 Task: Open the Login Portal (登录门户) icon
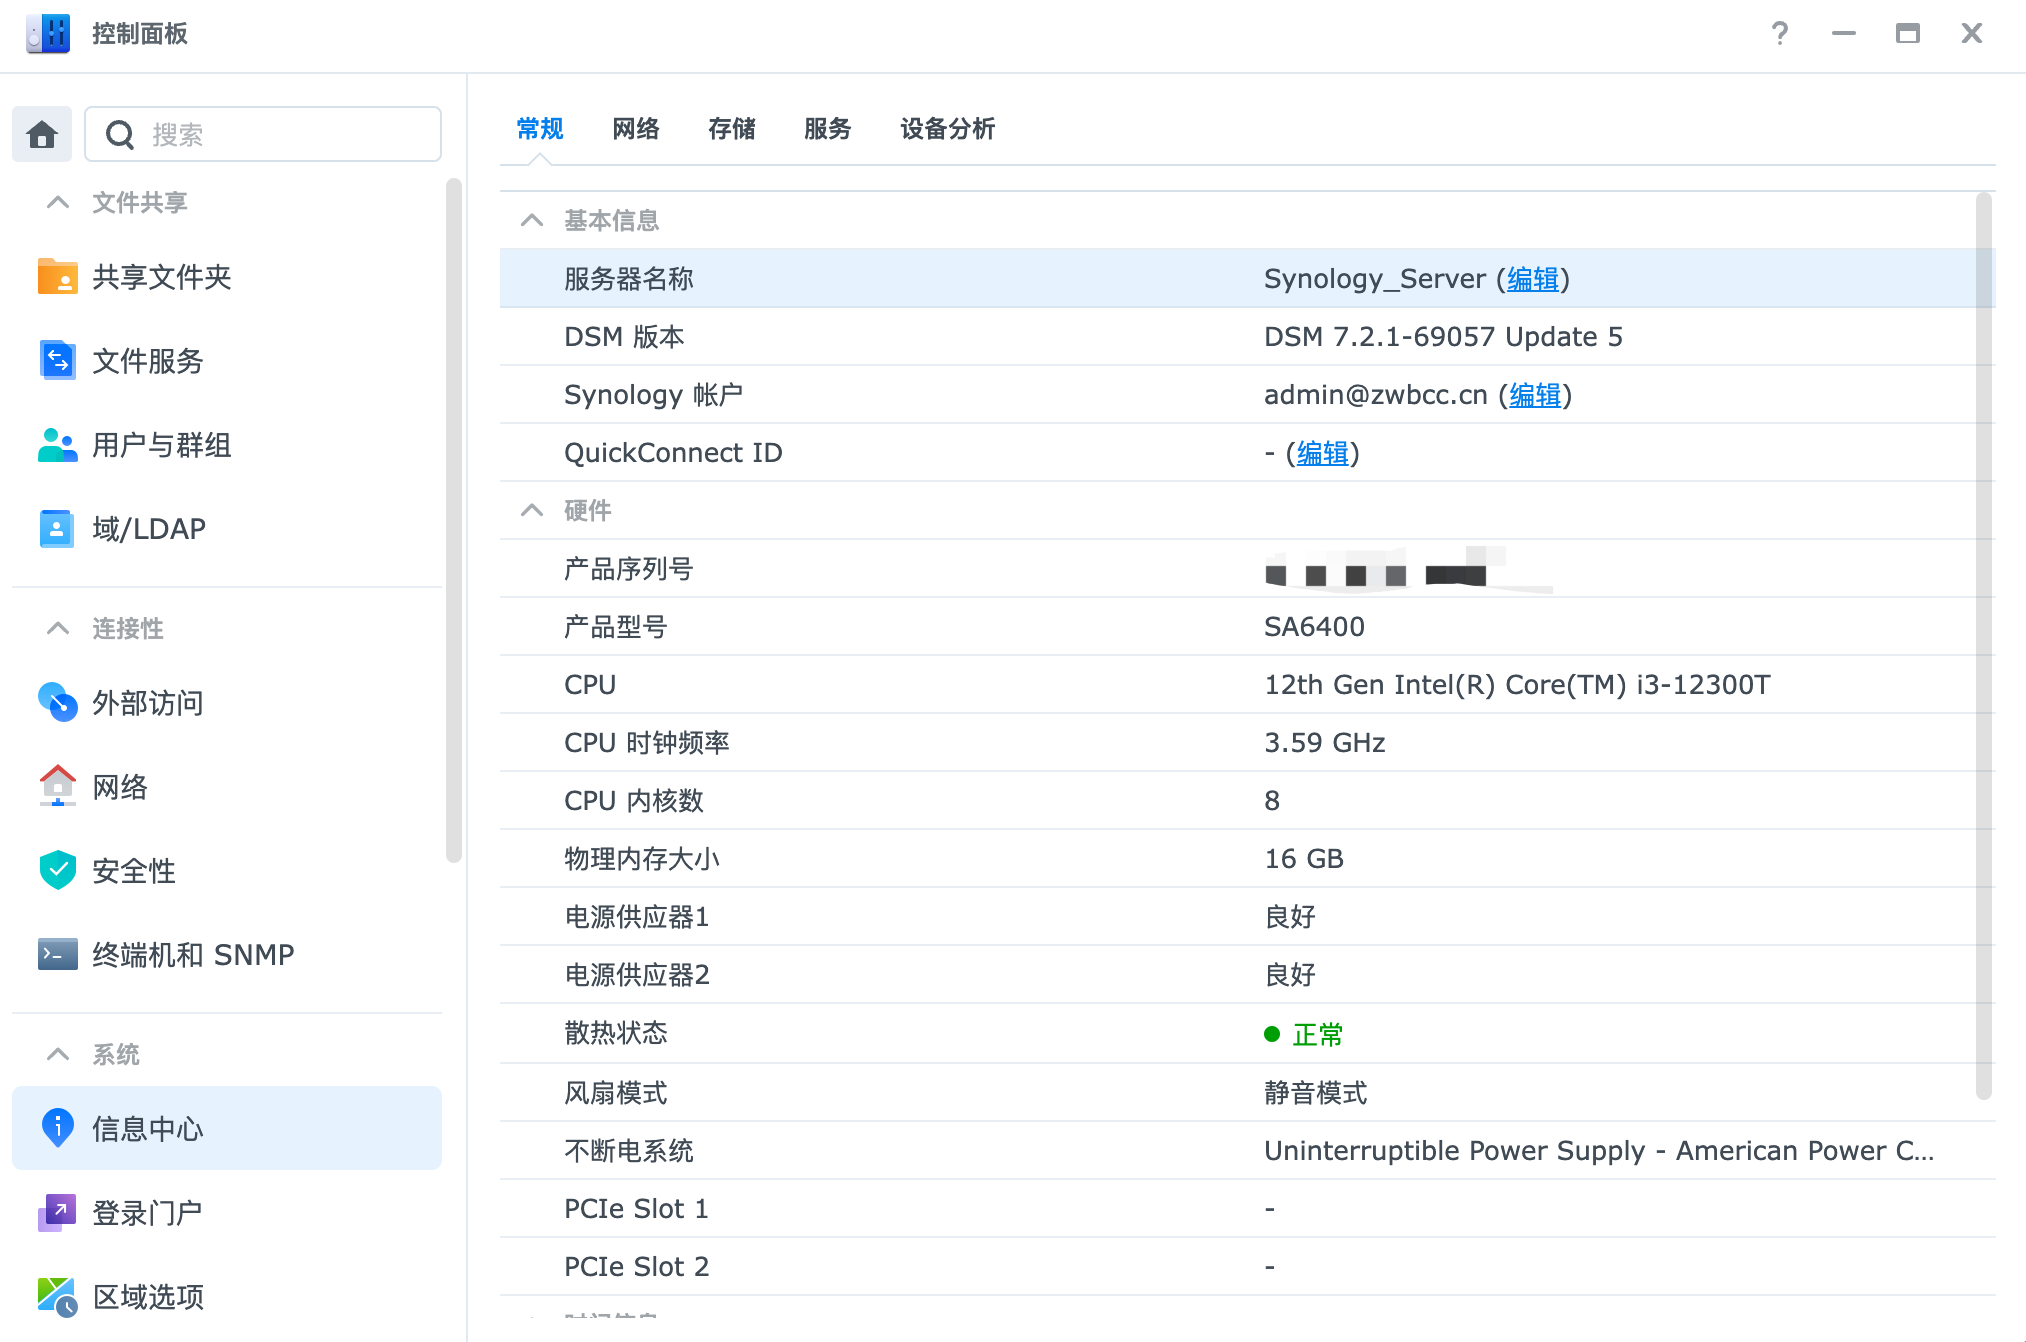tap(58, 1212)
